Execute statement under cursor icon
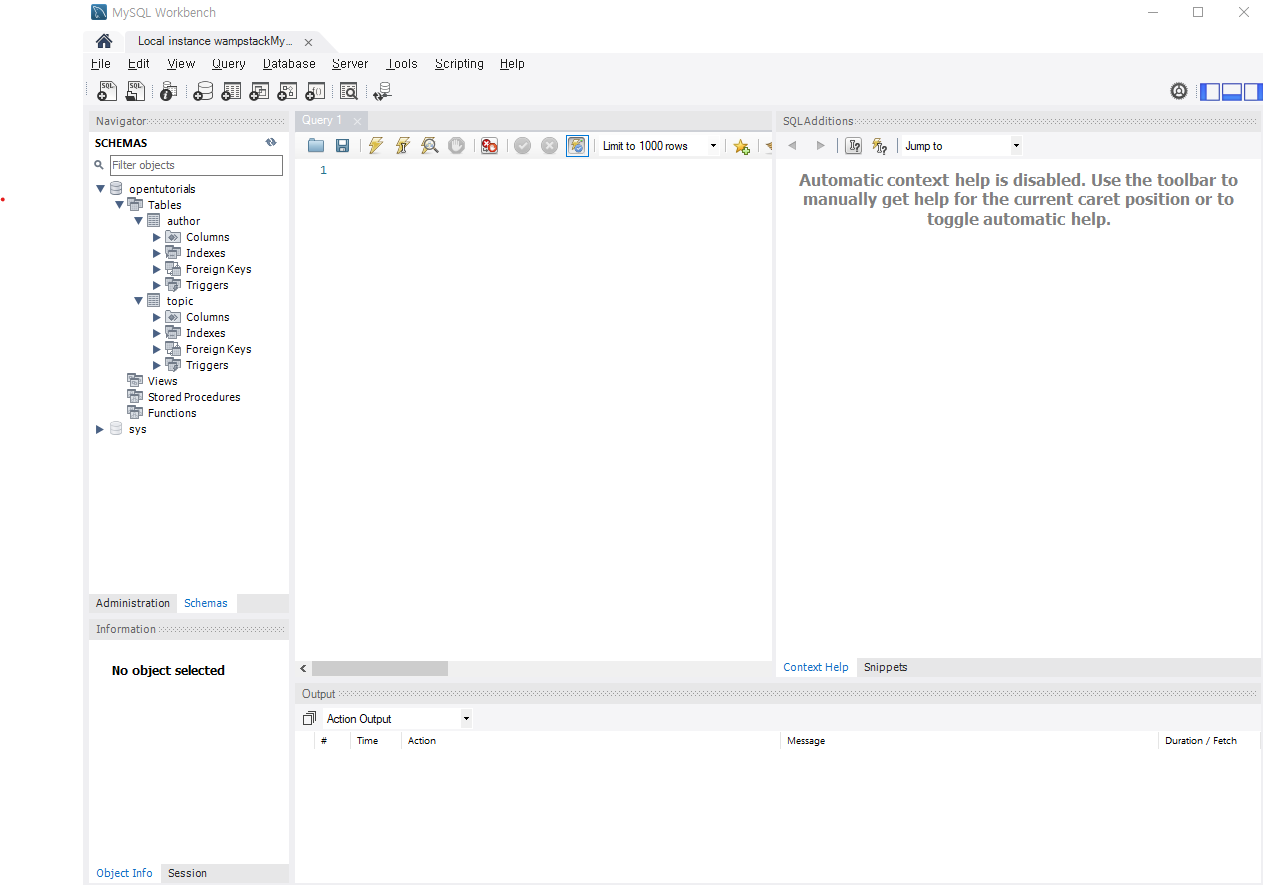This screenshot has height=885, width=1263. pos(402,146)
